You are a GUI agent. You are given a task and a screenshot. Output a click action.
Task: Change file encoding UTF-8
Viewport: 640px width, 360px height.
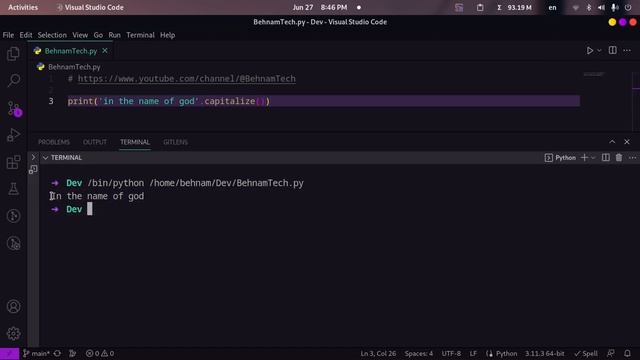(x=451, y=353)
